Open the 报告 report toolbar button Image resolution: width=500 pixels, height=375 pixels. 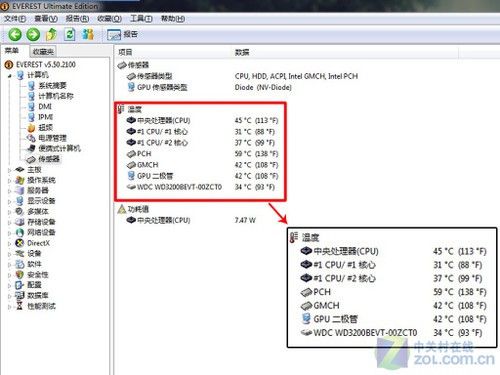point(122,34)
